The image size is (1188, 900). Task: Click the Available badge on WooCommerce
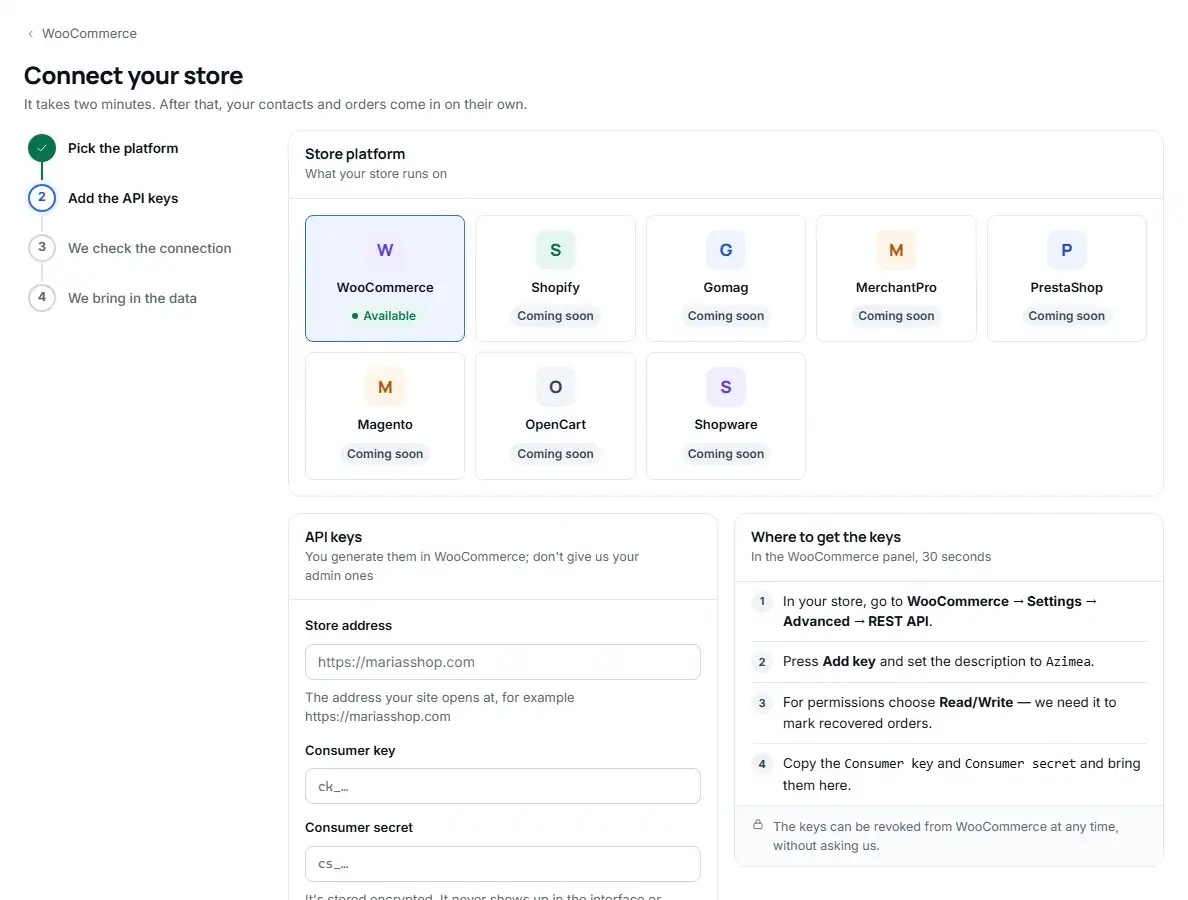pyautogui.click(x=385, y=316)
